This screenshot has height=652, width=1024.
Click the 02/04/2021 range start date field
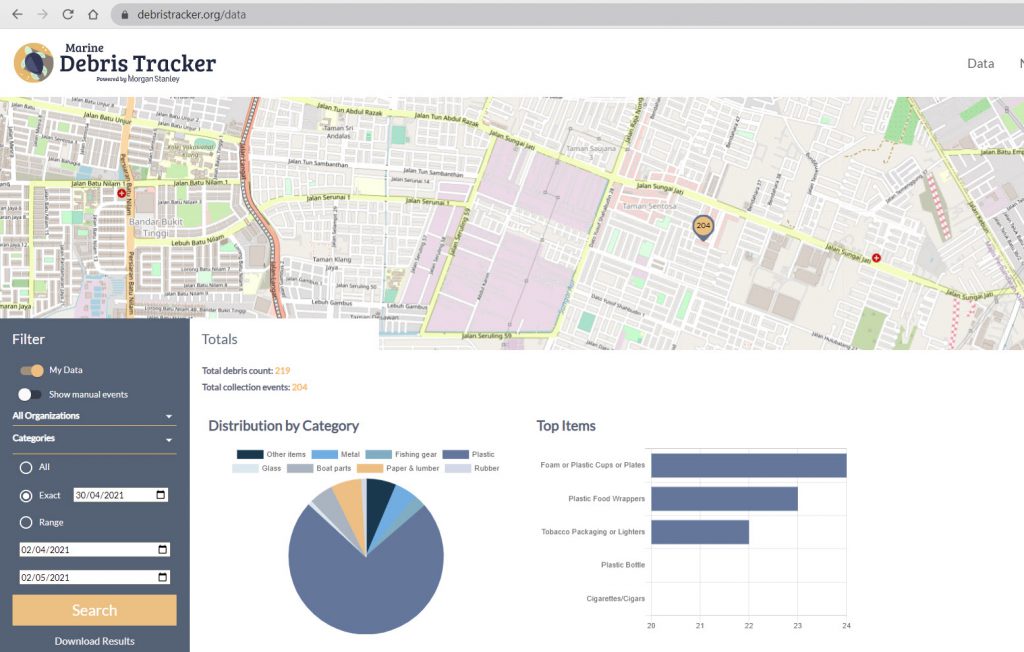click(85, 550)
